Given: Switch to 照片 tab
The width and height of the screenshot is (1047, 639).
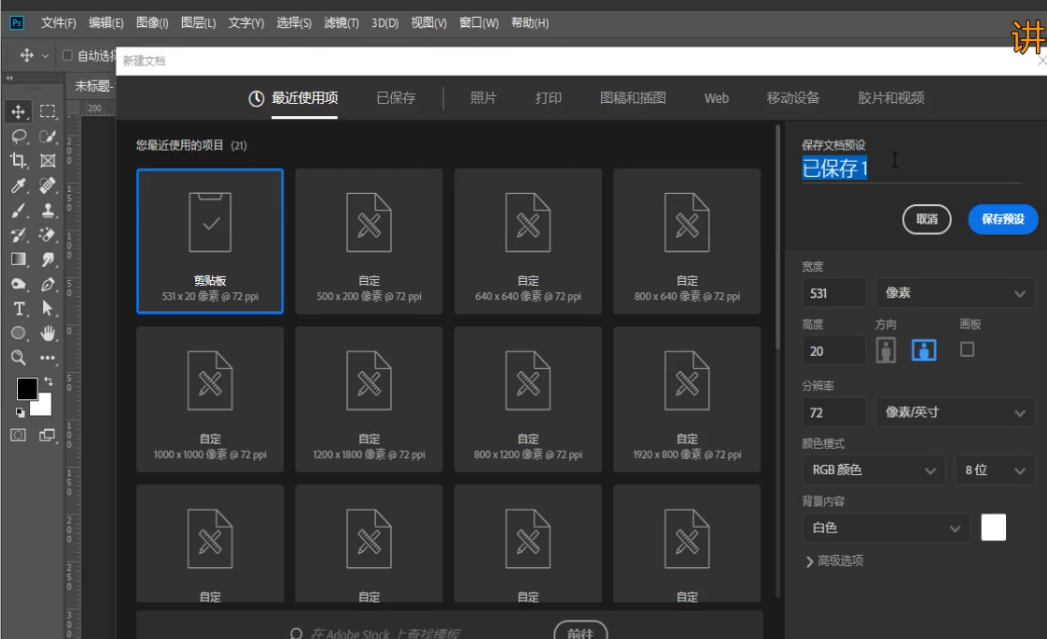Looking at the screenshot, I should click(483, 98).
